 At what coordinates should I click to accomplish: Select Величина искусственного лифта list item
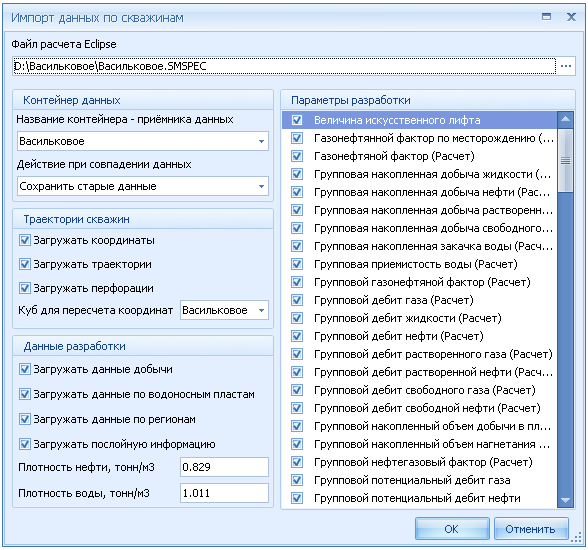coord(419,120)
